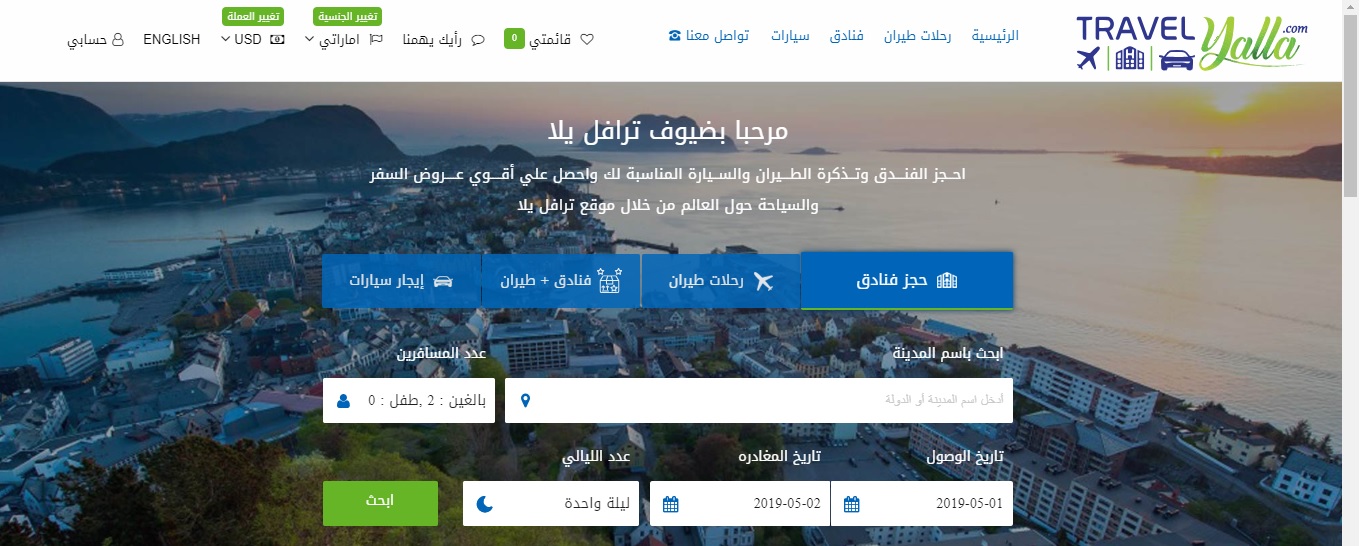Viewport: 1366px width, 546px height.
Task: Select the حجز فنادق tab
Action: tap(907, 281)
